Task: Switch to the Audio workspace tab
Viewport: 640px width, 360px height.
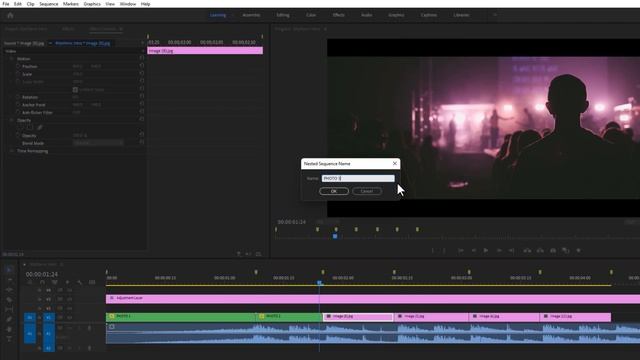Action: click(367, 15)
